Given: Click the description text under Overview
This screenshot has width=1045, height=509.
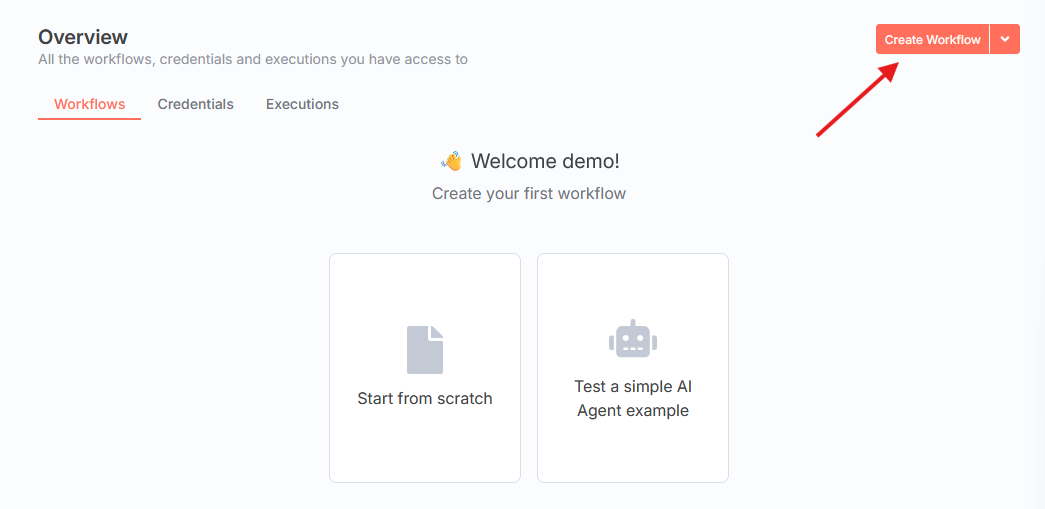Looking at the screenshot, I should point(253,59).
